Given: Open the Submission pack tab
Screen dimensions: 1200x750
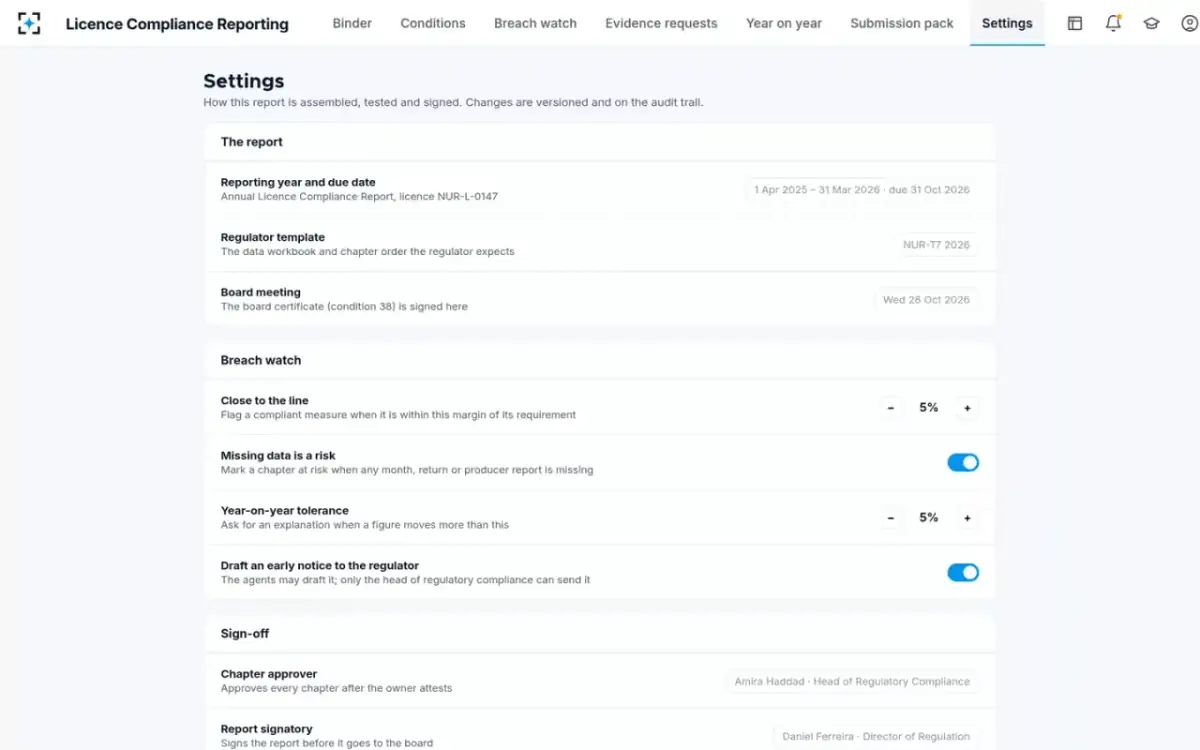Looking at the screenshot, I should click(902, 23).
